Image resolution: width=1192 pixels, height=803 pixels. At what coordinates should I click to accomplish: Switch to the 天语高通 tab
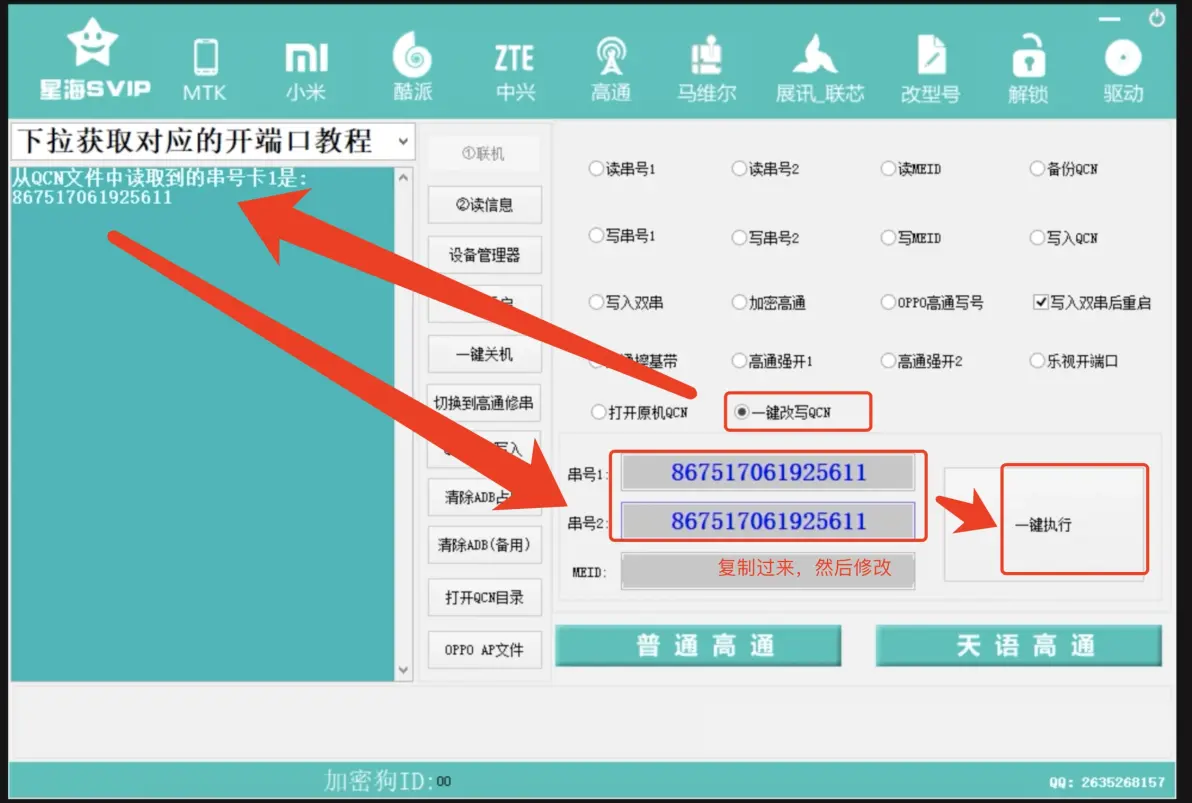1018,646
